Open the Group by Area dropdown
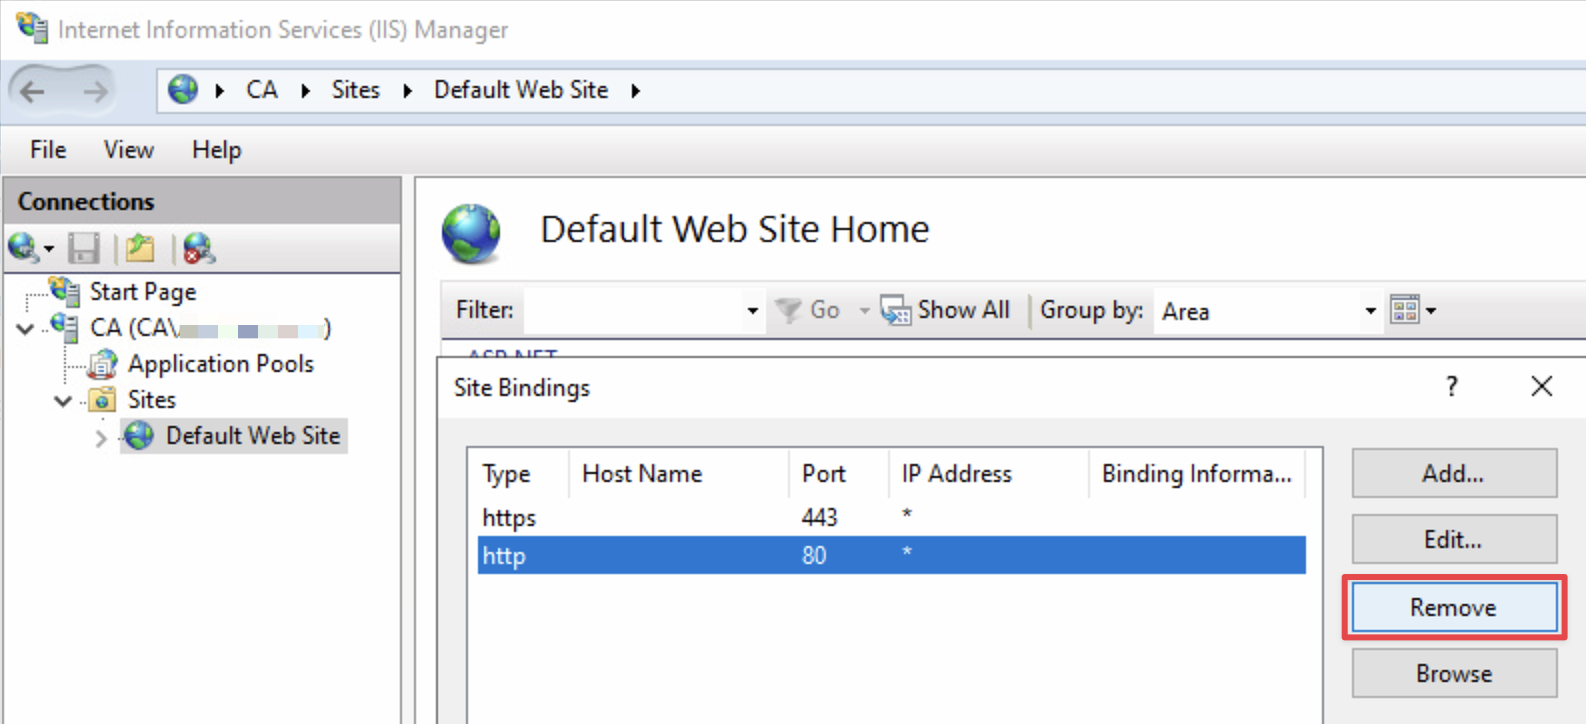Screen dimensions: 1586x724 (1369, 311)
